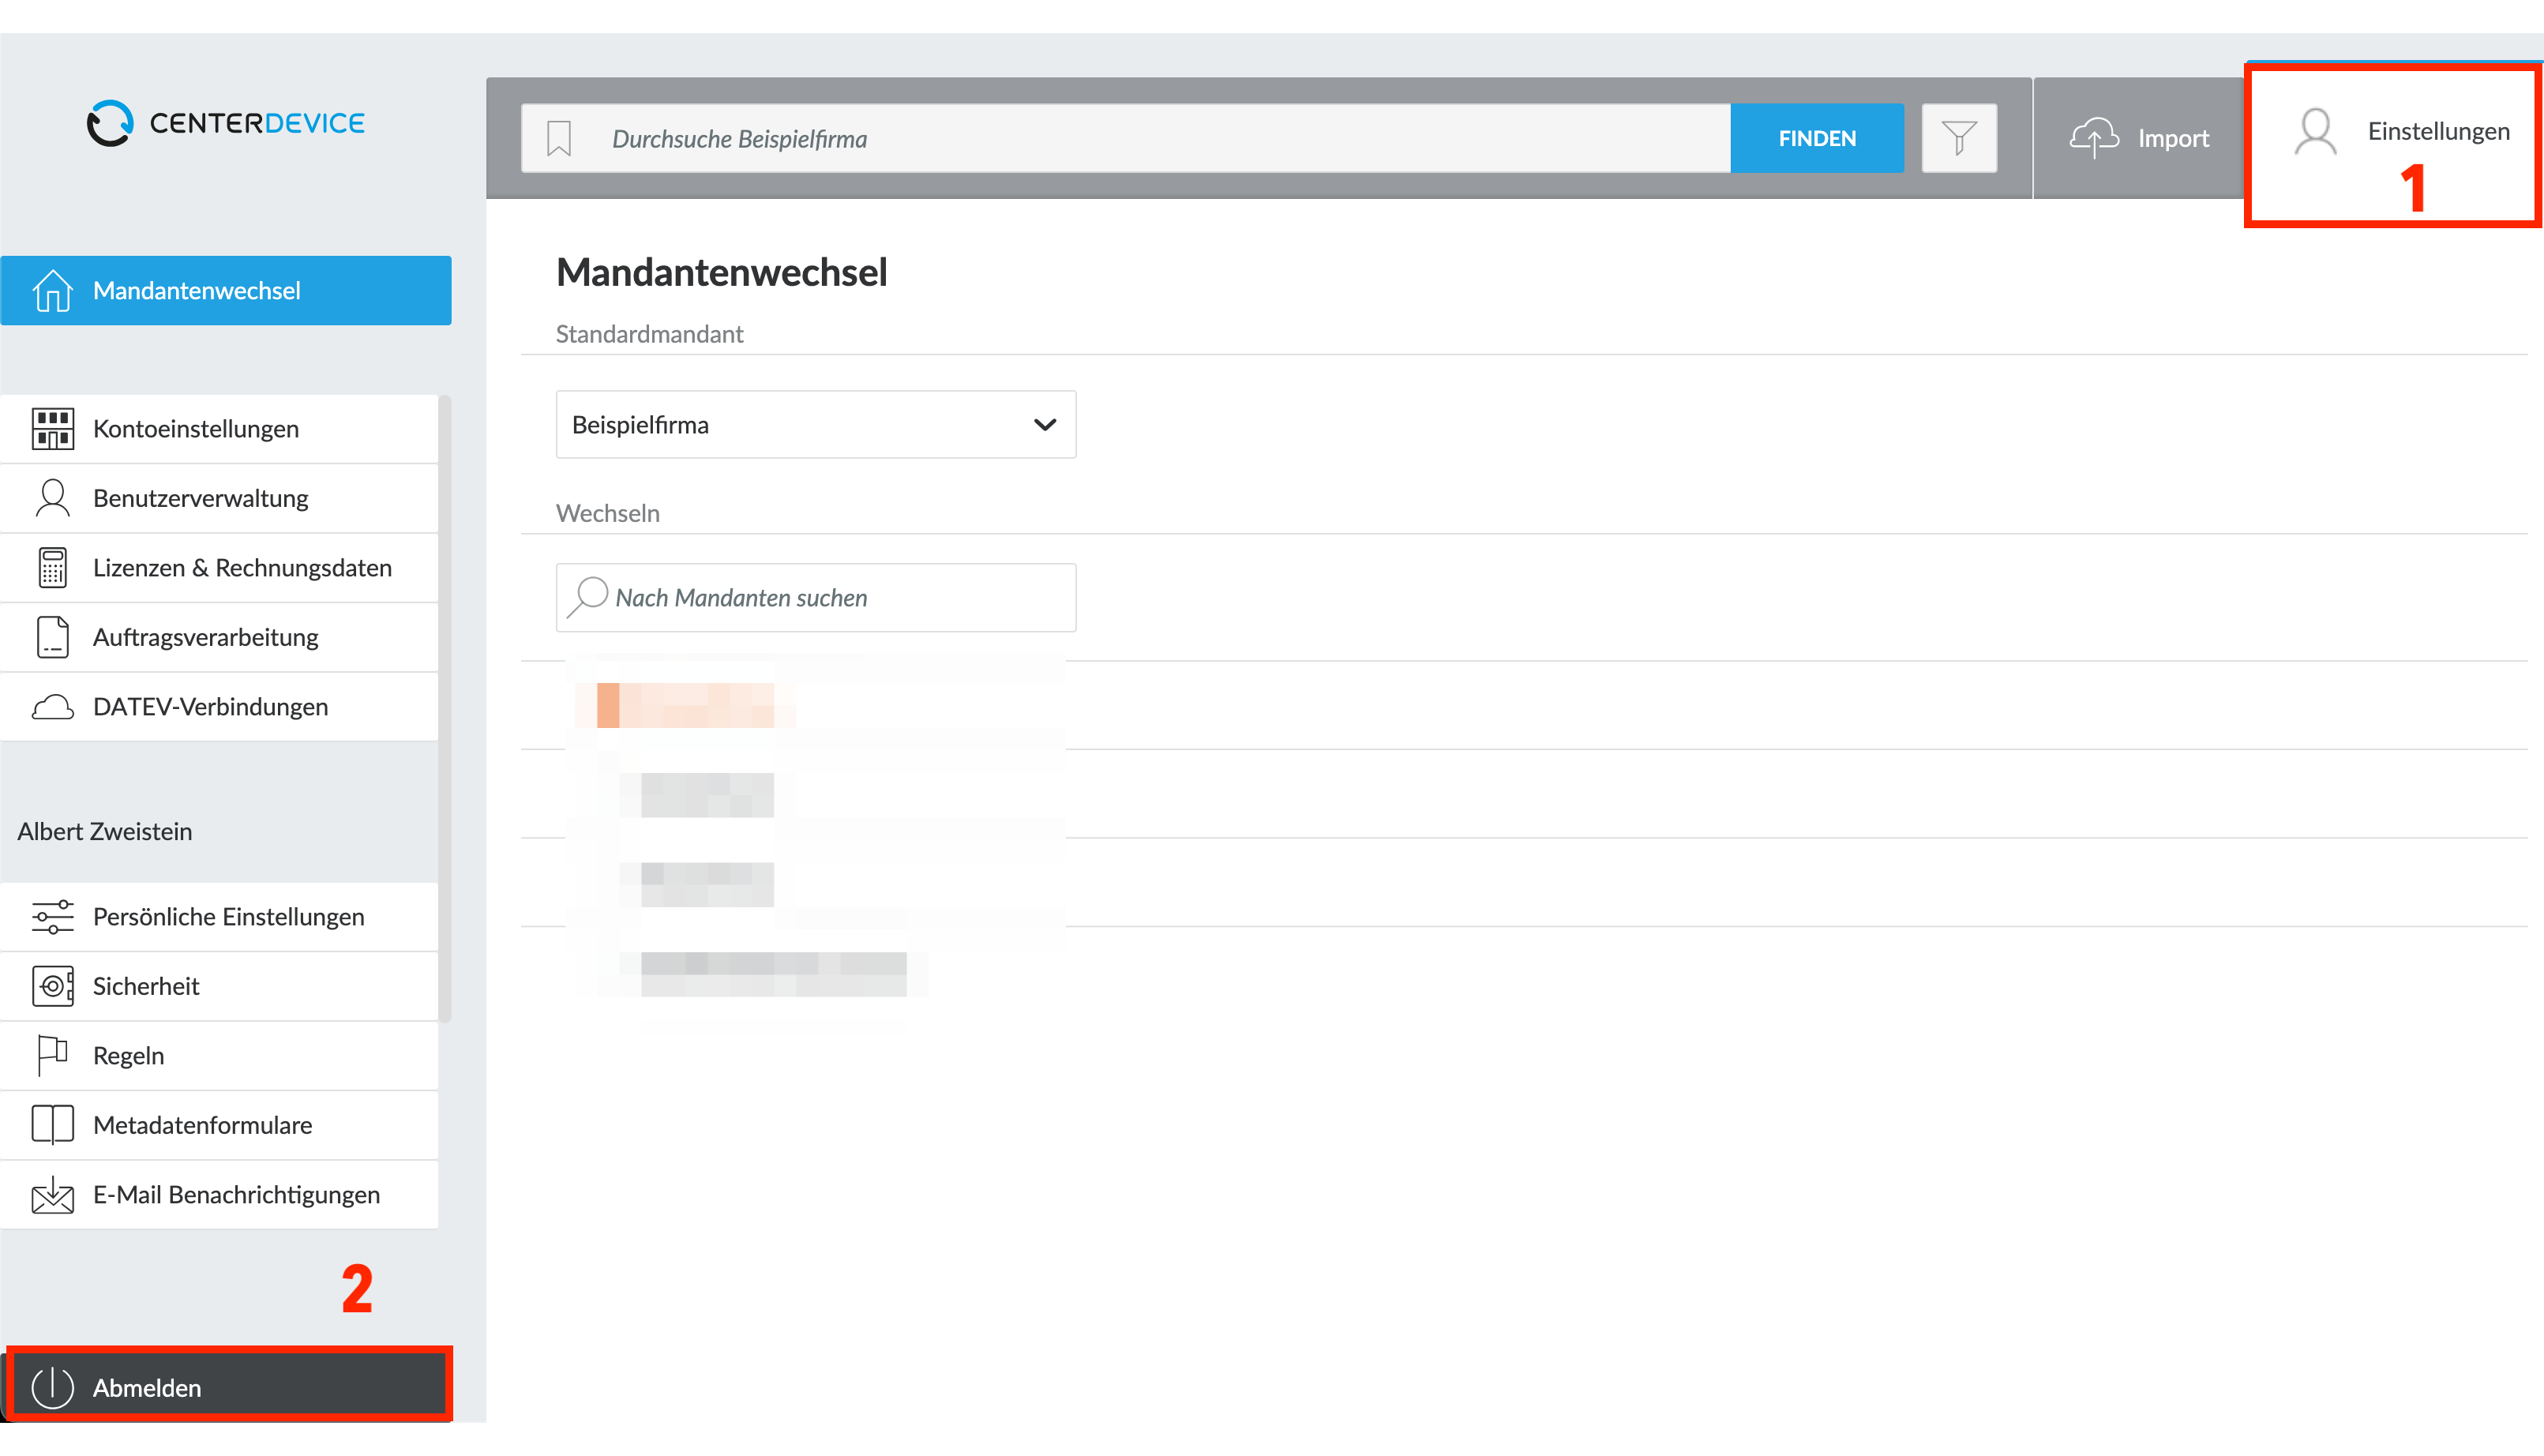This screenshot has width=2544, height=1456.
Task: Click the Metadatenformulare book icon
Action: [52, 1124]
